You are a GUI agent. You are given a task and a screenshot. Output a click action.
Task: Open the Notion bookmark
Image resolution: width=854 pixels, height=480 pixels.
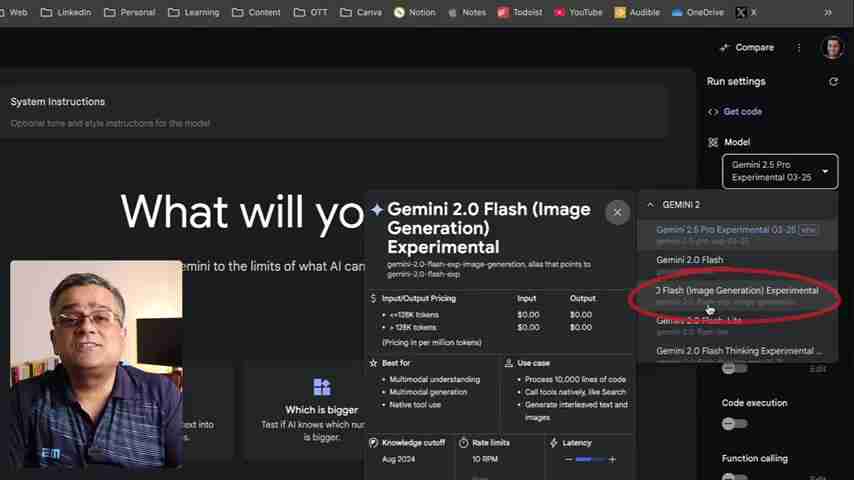(x=414, y=12)
